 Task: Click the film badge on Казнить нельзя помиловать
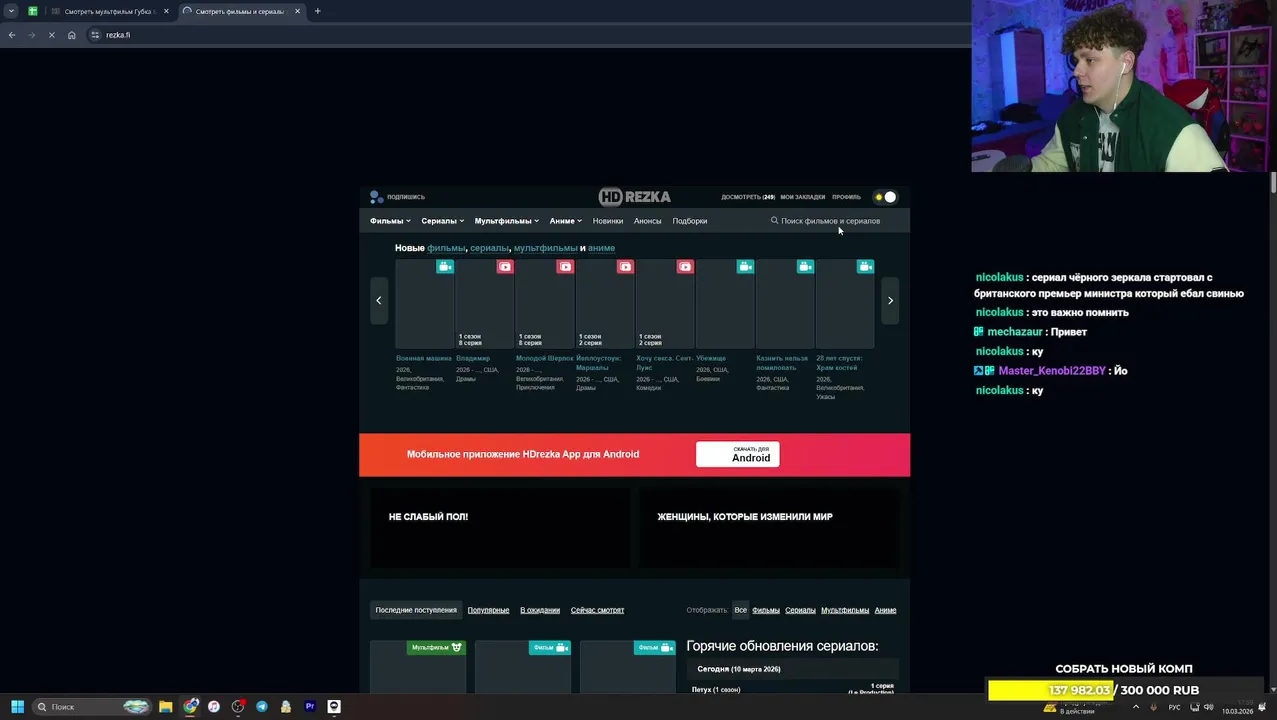(x=805, y=267)
